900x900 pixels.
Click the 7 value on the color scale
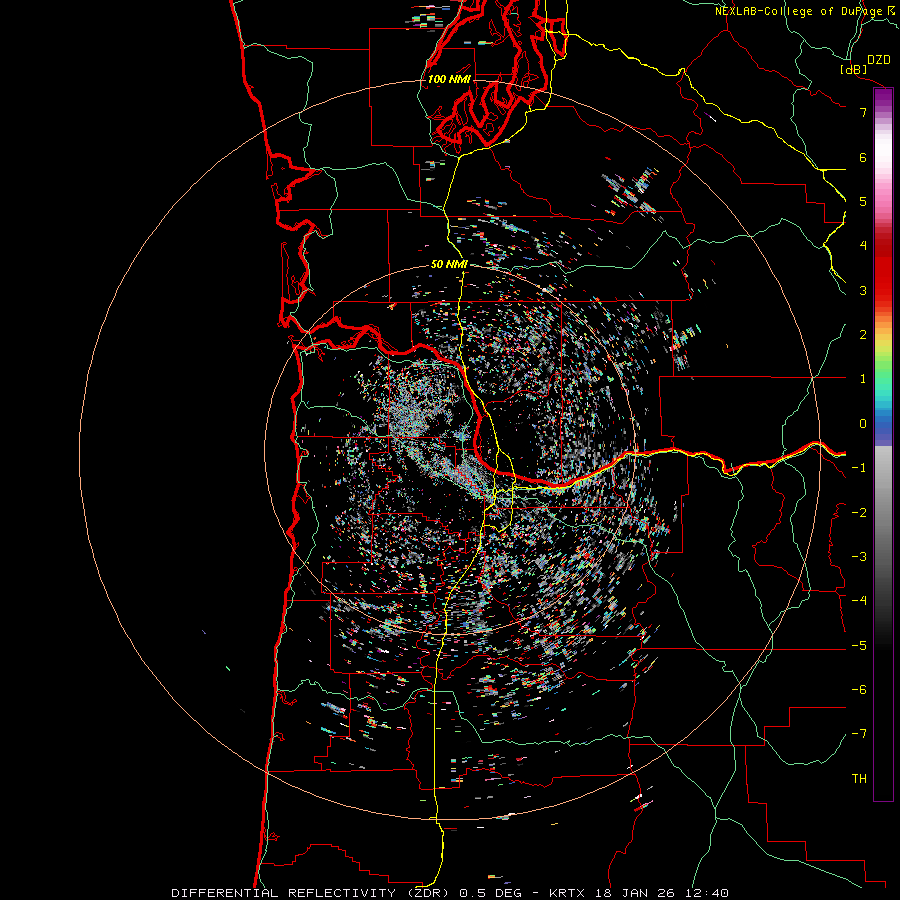click(863, 112)
